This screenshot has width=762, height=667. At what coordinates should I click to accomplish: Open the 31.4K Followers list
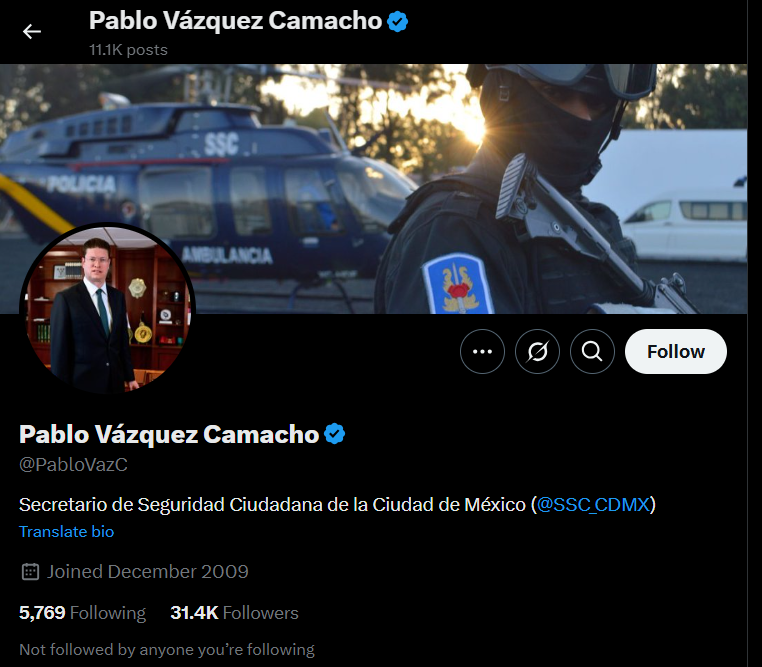point(234,613)
